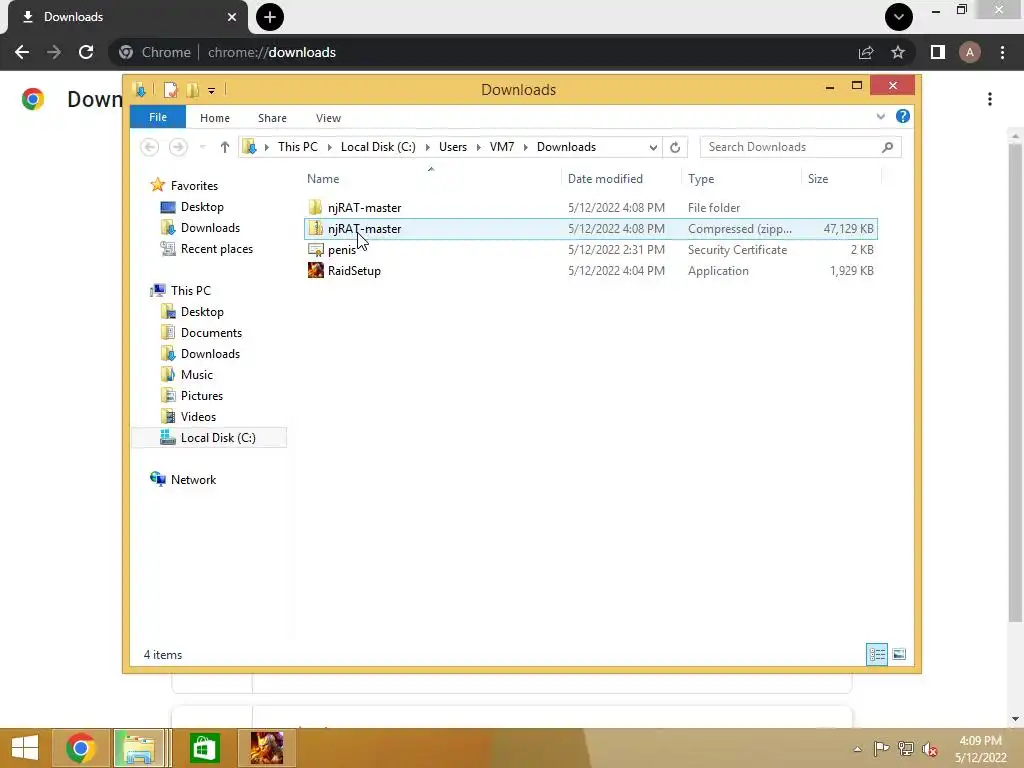Viewport: 1024px width, 768px height.
Task: Click the New folder quick access icon
Action: click(193, 89)
